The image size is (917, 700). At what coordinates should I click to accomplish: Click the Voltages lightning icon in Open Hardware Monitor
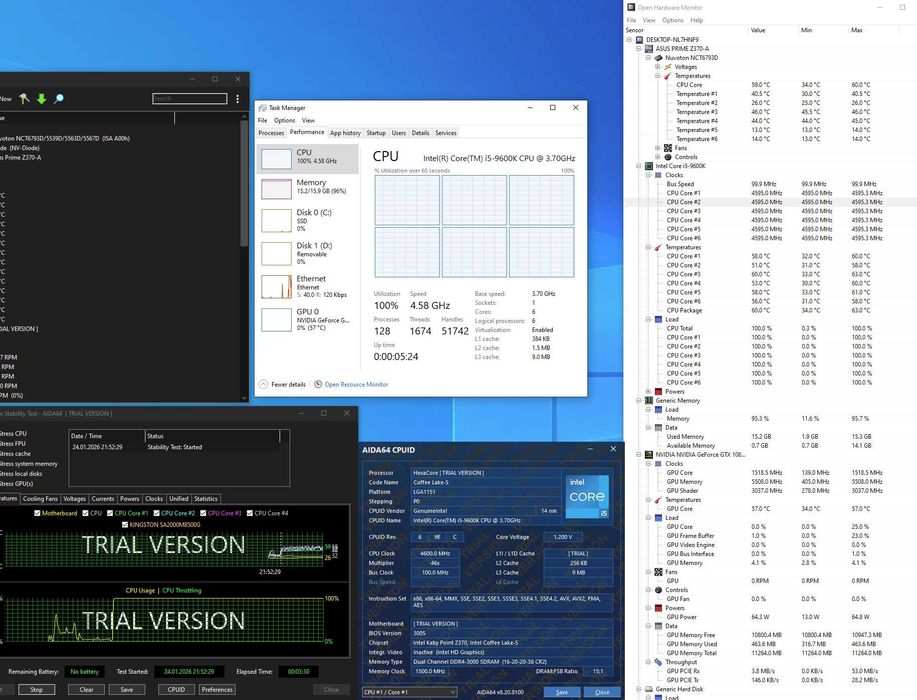click(668, 67)
